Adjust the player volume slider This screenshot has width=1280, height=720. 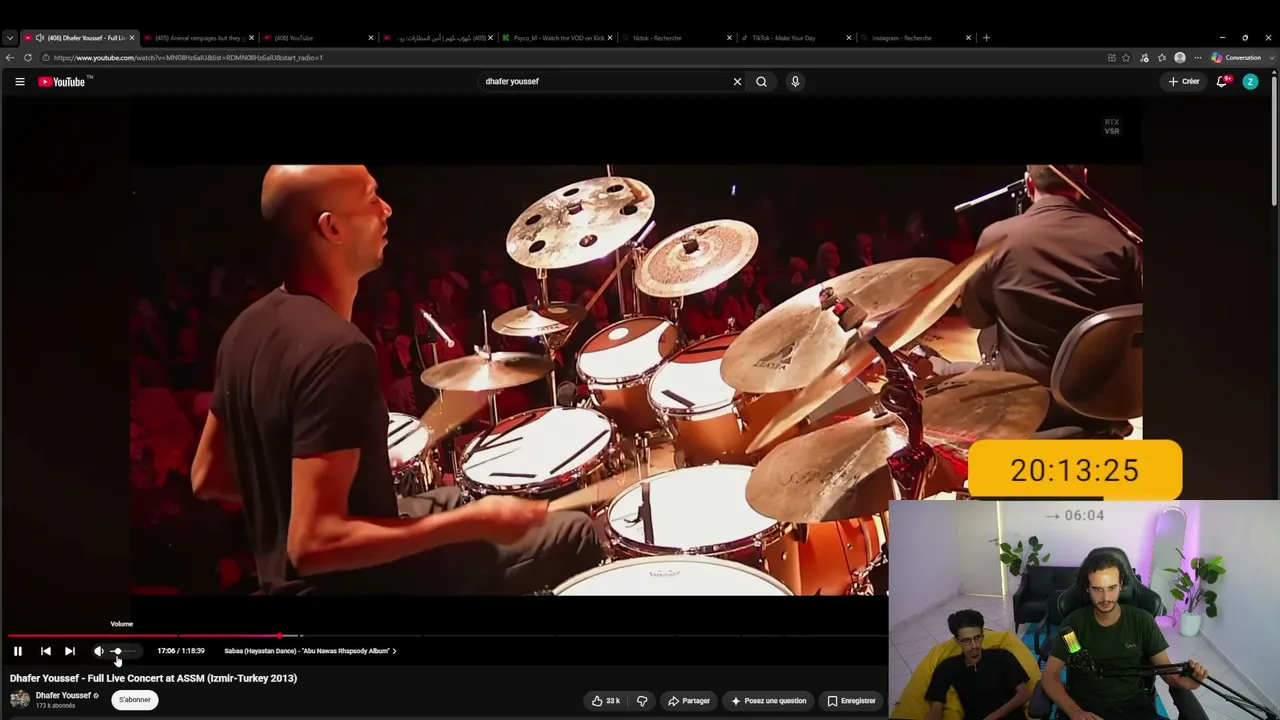pyautogui.click(x=124, y=651)
